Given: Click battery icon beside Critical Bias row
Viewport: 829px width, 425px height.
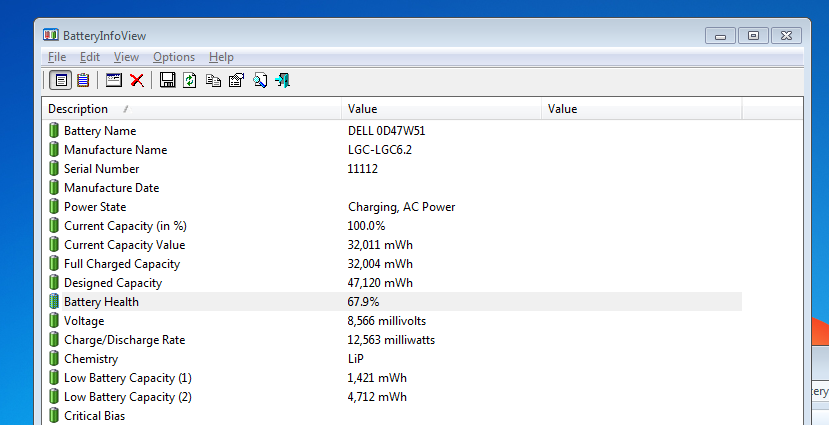Looking at the screenshot, I should (53, 415).
